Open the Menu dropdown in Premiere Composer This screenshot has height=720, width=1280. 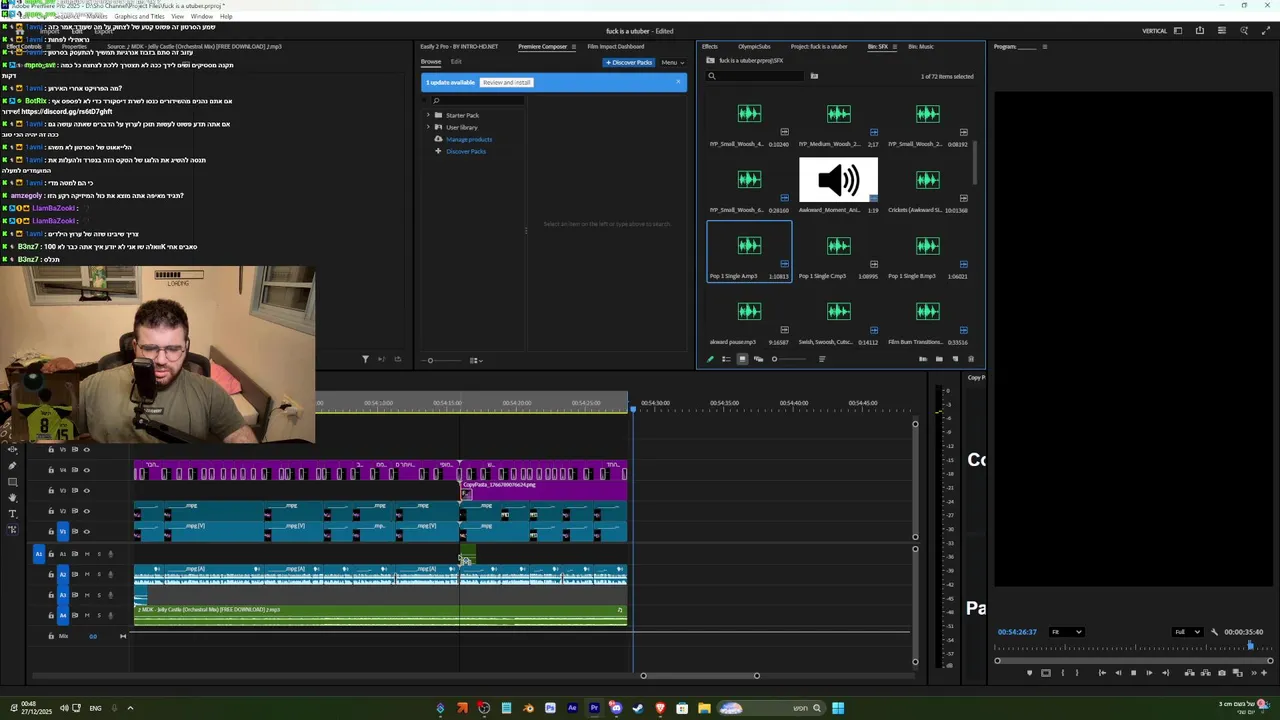[672, 62]
